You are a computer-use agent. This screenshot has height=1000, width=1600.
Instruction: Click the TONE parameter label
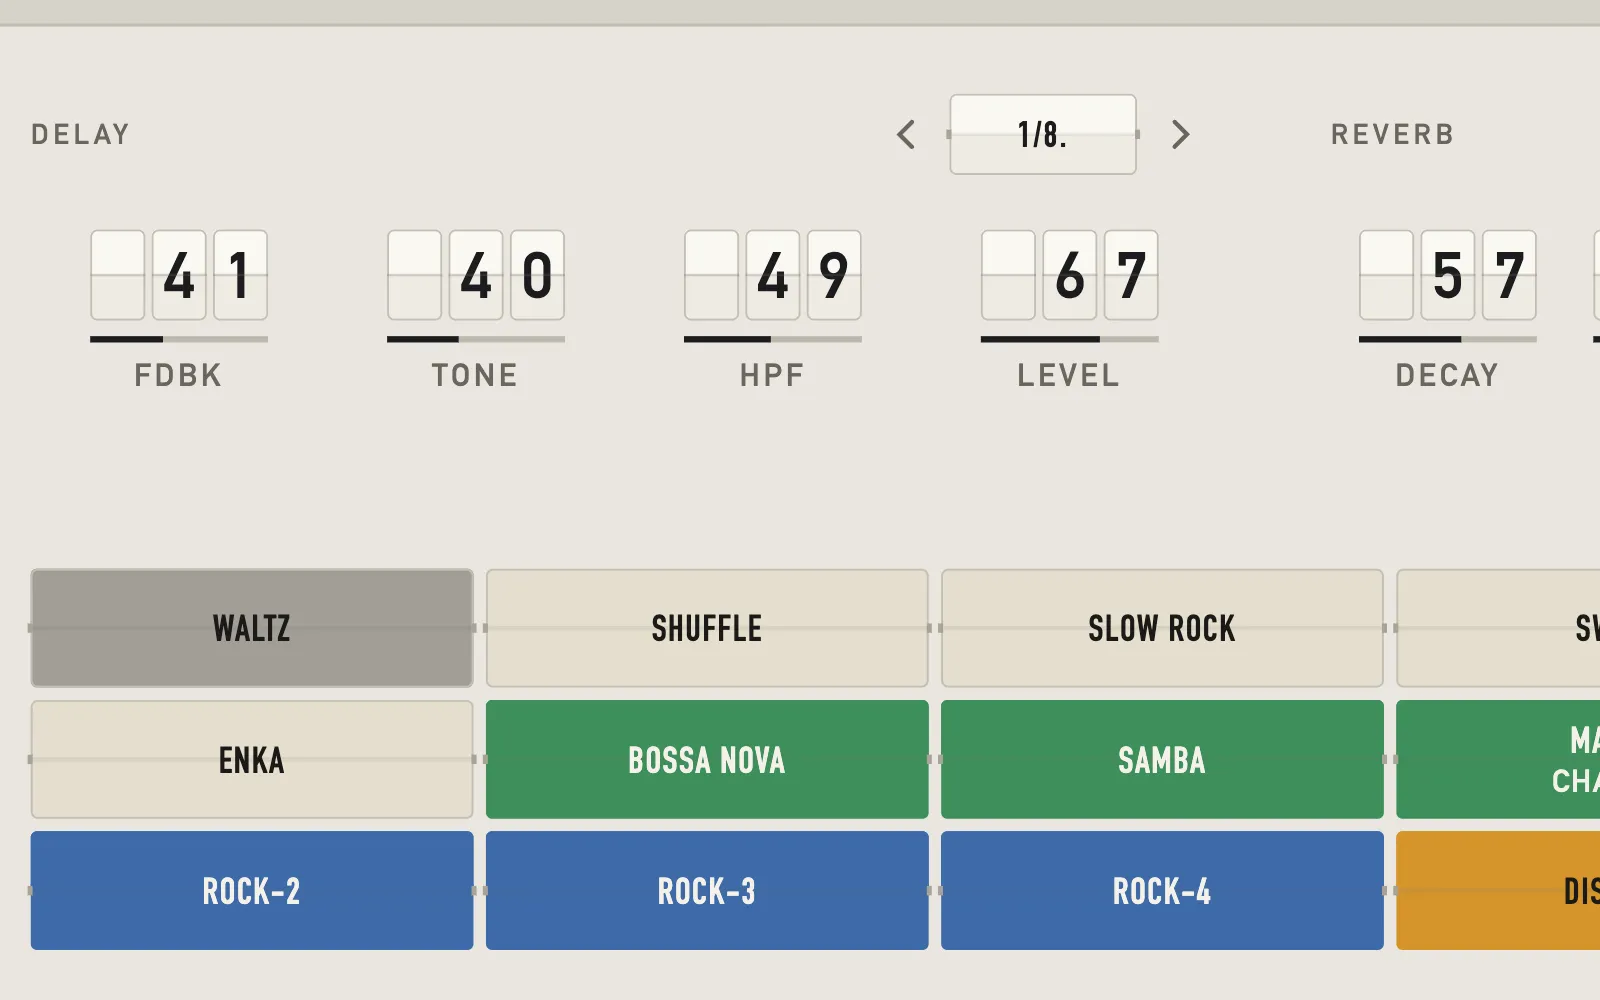[475, 375]
